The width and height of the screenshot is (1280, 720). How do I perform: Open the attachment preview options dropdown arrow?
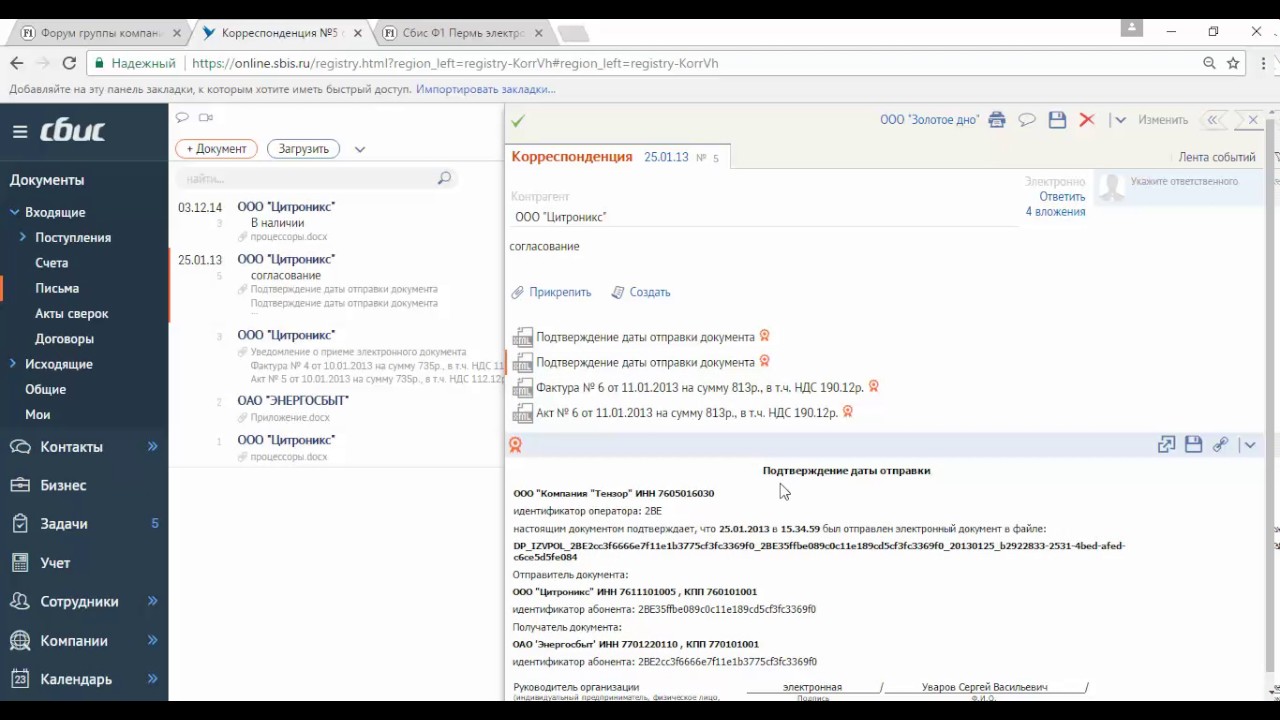click(x=1249, y=445)
